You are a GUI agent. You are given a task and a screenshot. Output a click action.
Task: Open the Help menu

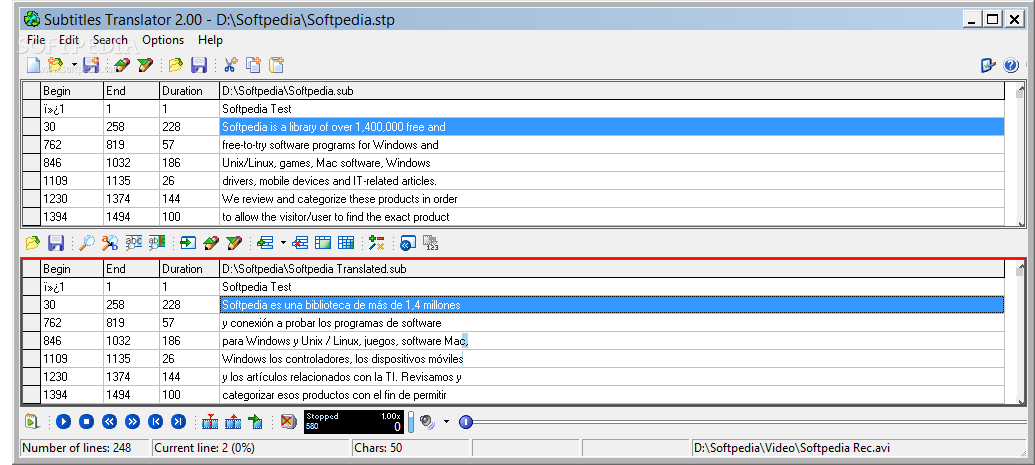tap(211, 40)
